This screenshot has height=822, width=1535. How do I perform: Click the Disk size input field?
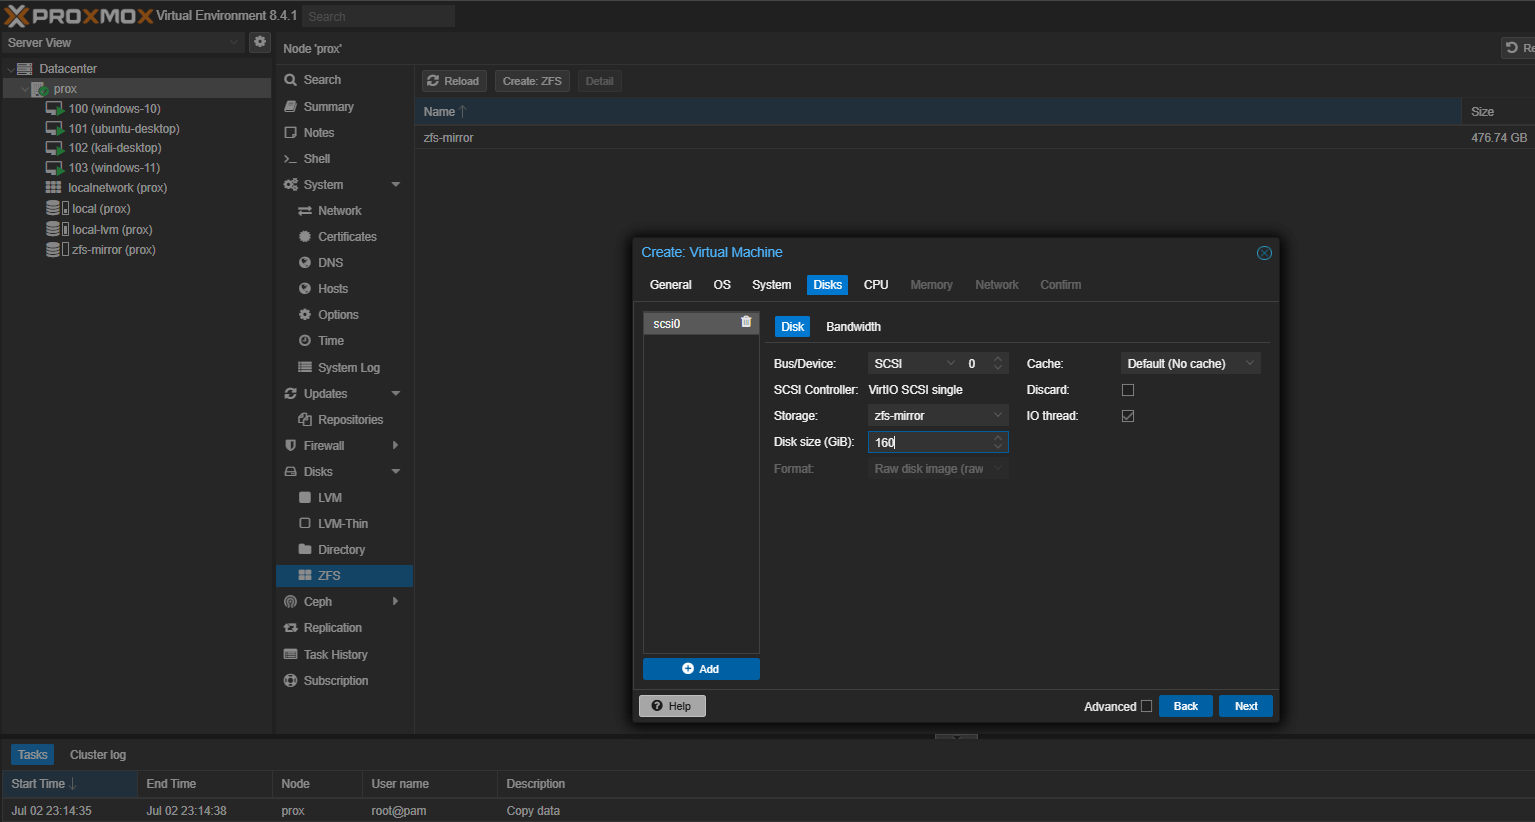pyautogui.click(x=929, y=442)
